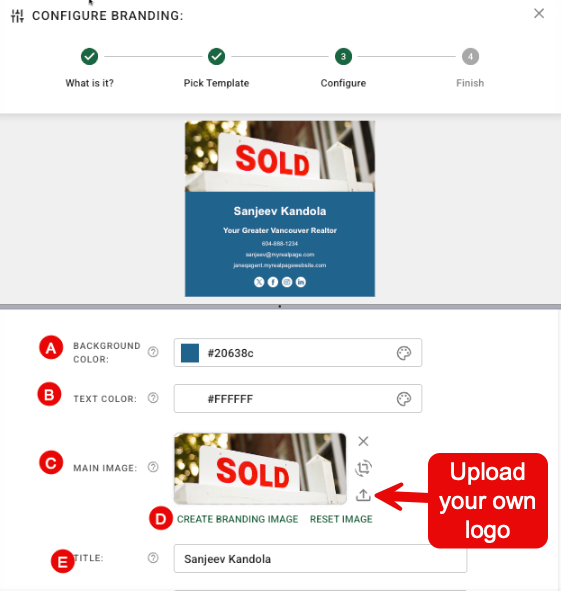
Task: Return to the Pick Template step
Action: (216, 57)
